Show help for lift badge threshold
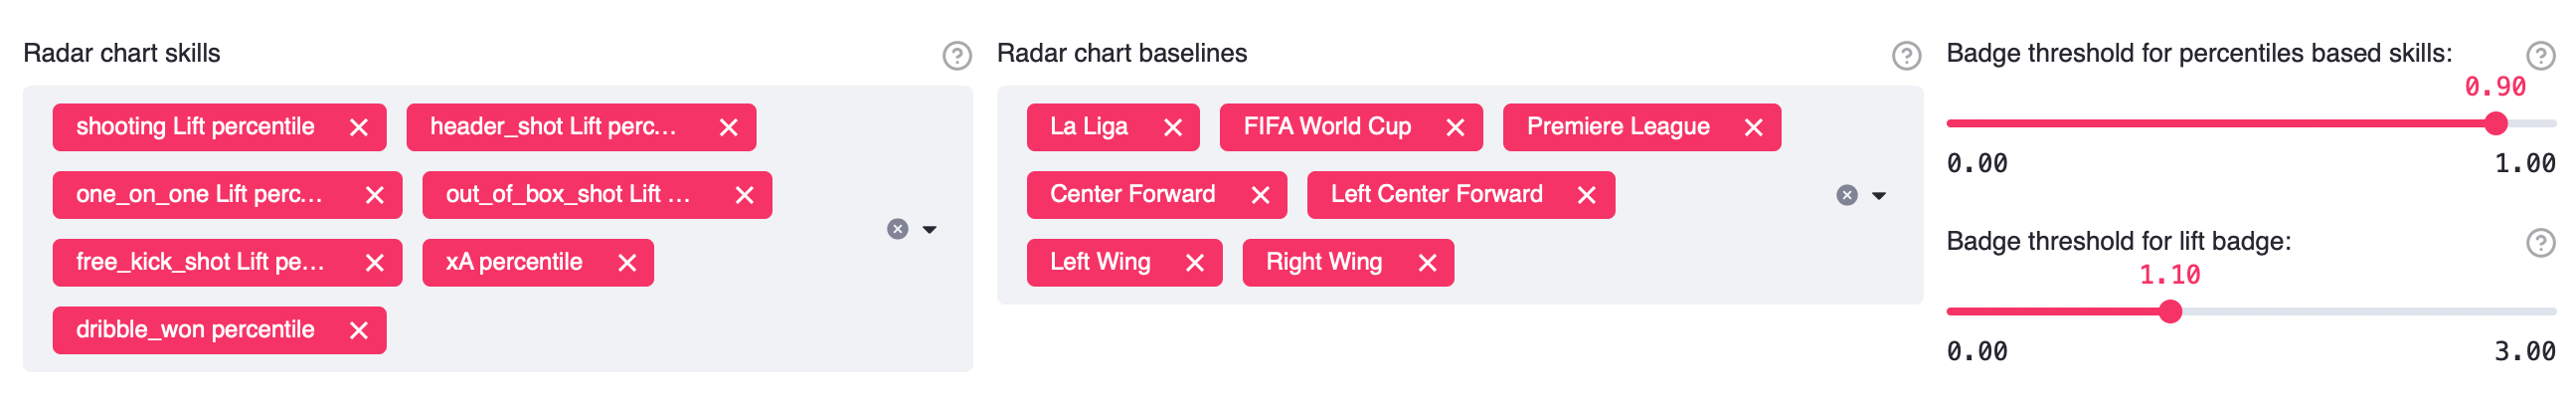Image resolution: width=2576 pixels, height=413 pixels. (2540, 243)
